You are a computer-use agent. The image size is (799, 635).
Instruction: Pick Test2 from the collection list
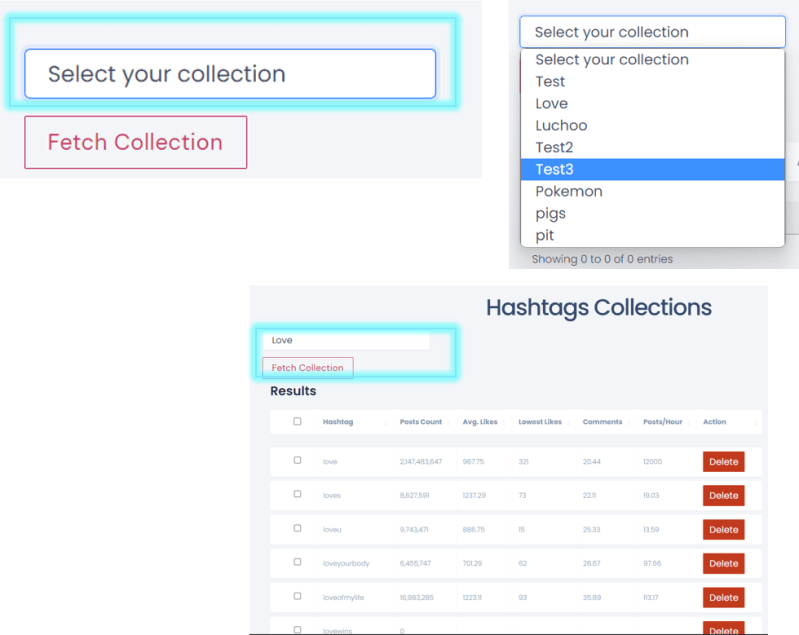[652, 147]
